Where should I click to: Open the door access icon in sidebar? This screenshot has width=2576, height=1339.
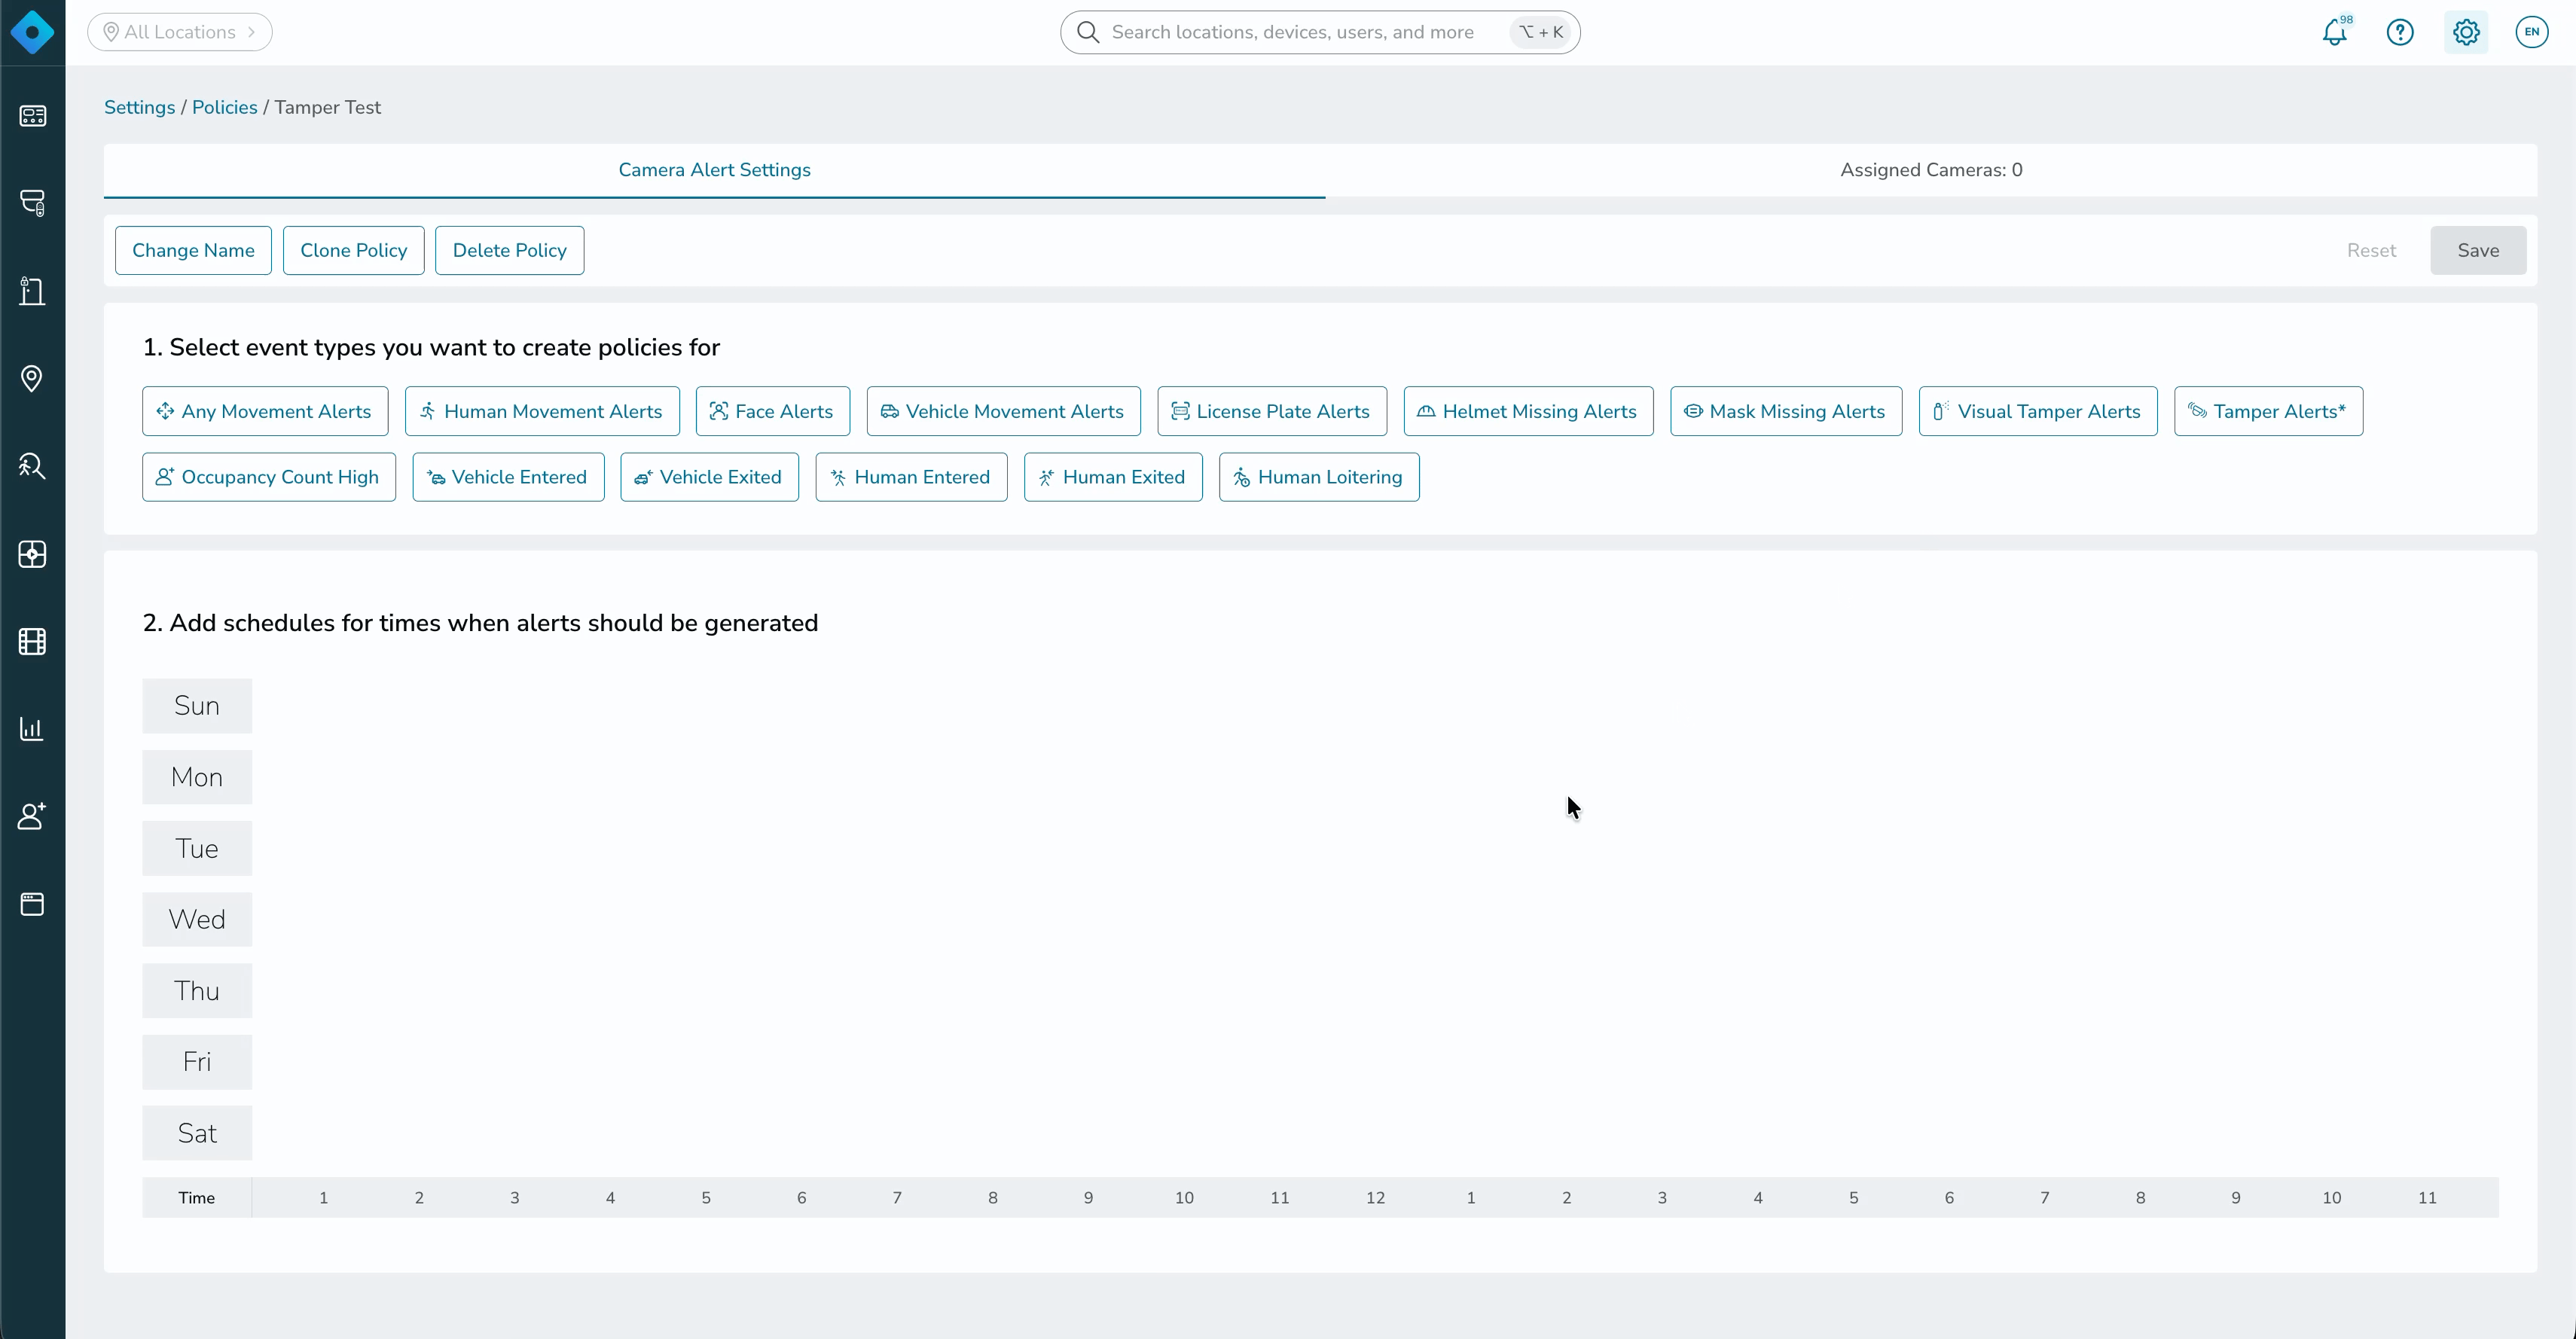coord(32,291)
